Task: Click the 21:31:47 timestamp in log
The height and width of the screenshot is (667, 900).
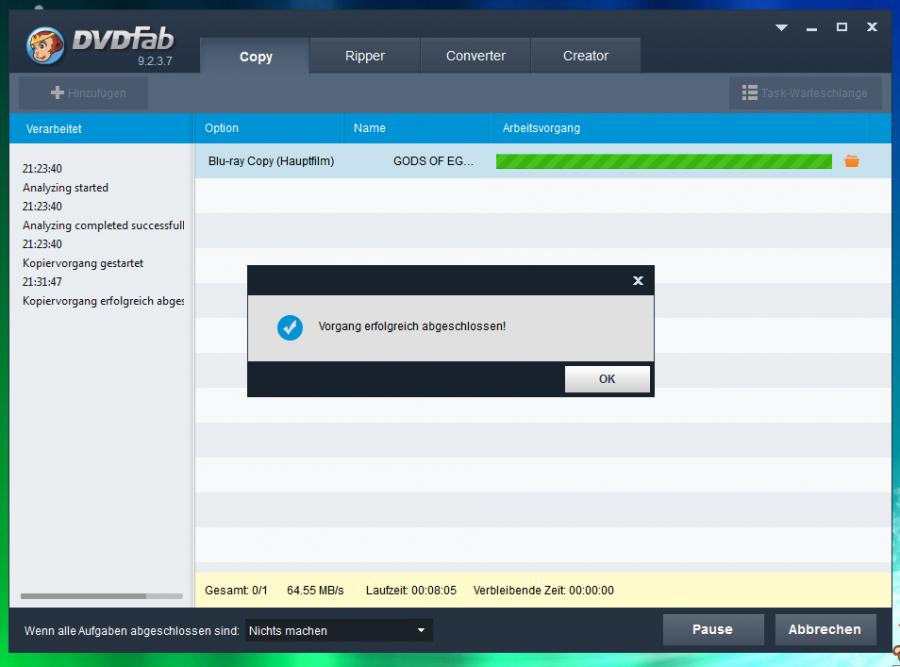Action: pos(42,282)
